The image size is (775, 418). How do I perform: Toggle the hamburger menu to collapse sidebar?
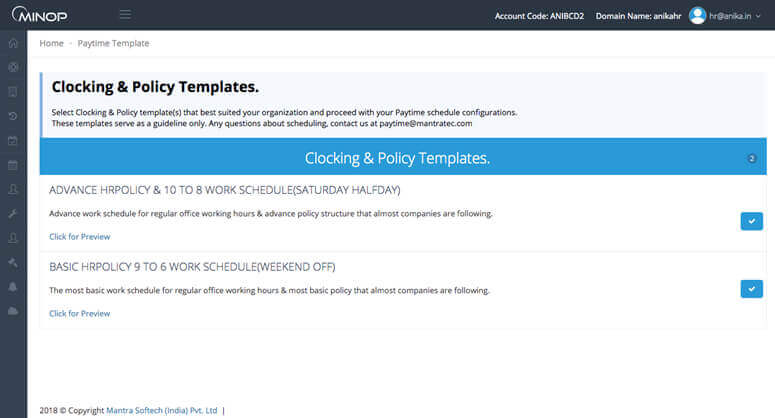125,15
